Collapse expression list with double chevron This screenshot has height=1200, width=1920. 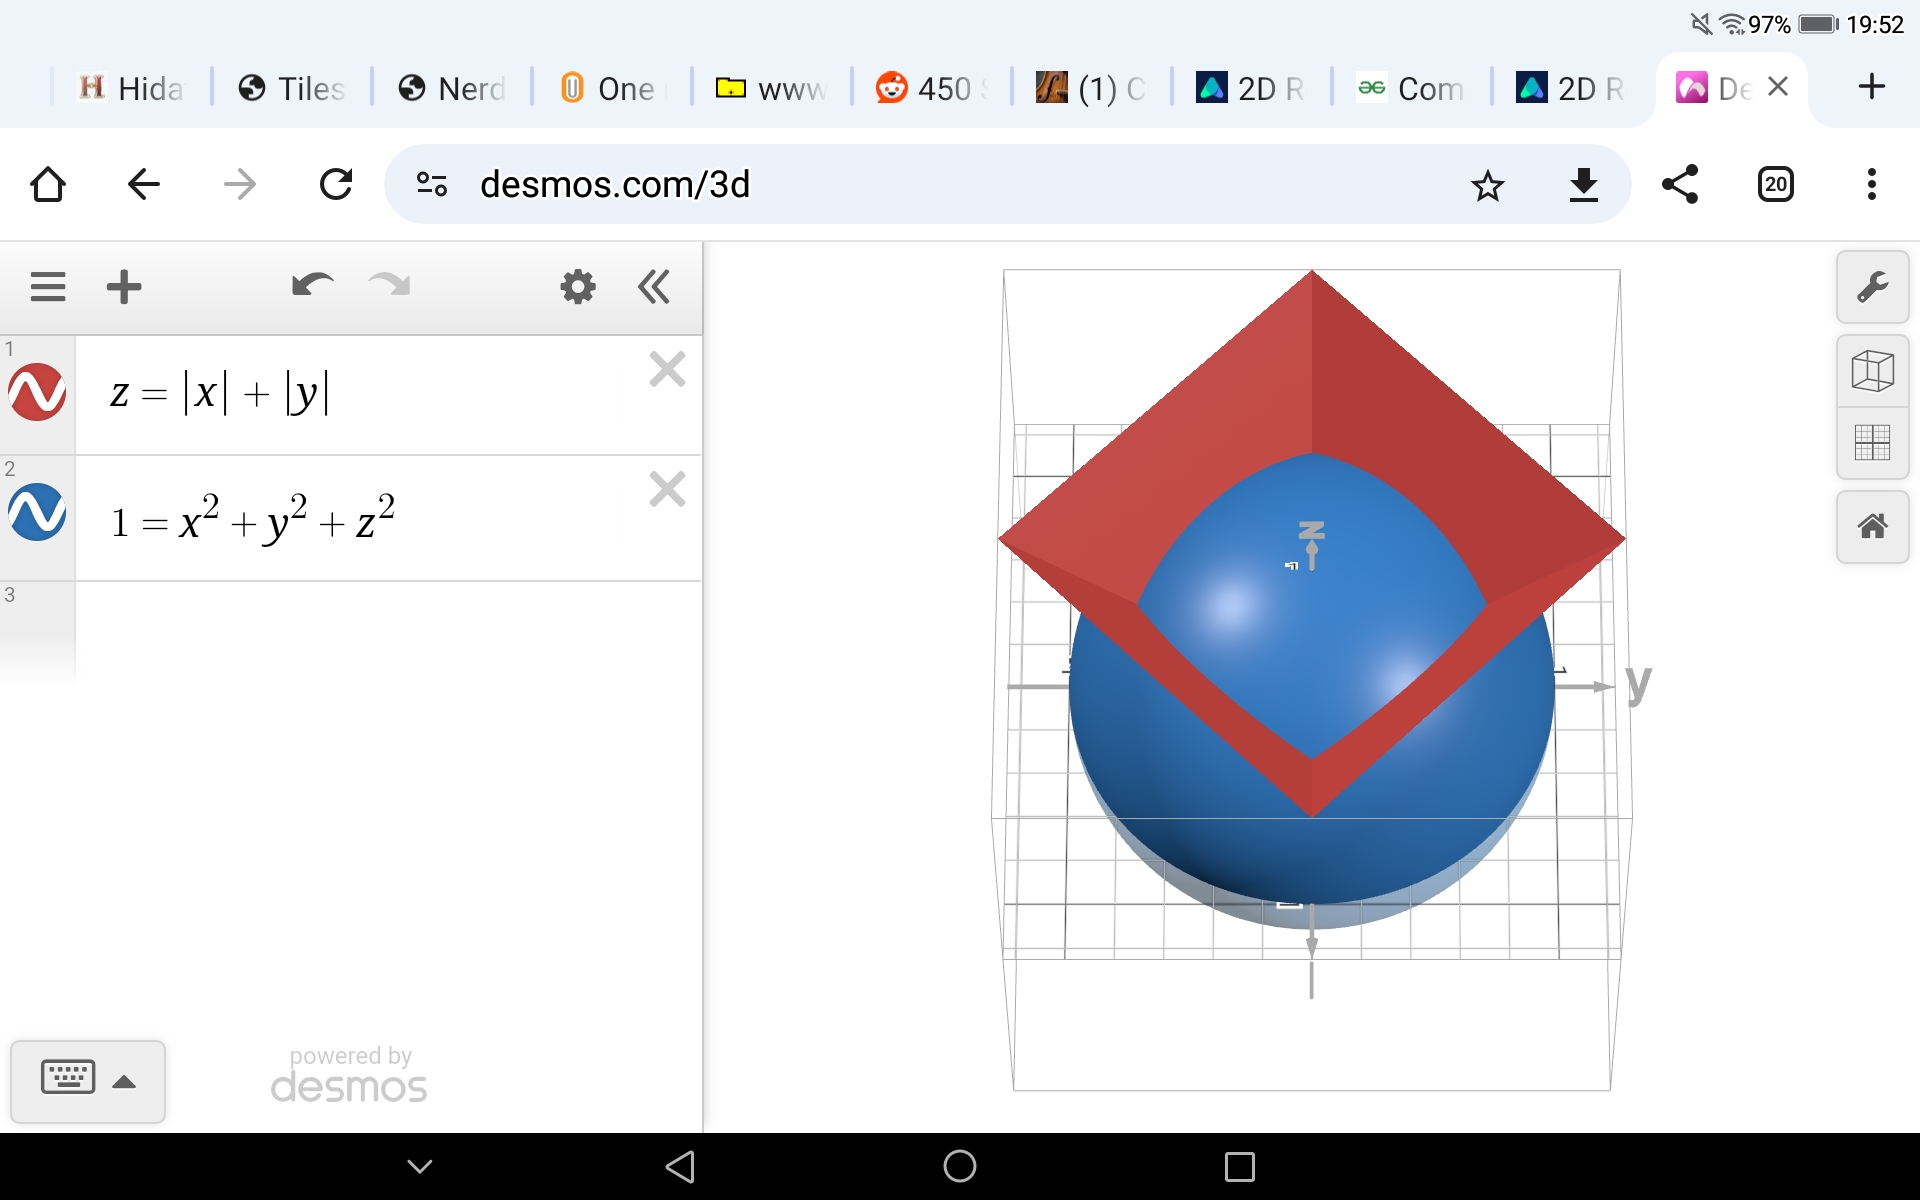654,287
